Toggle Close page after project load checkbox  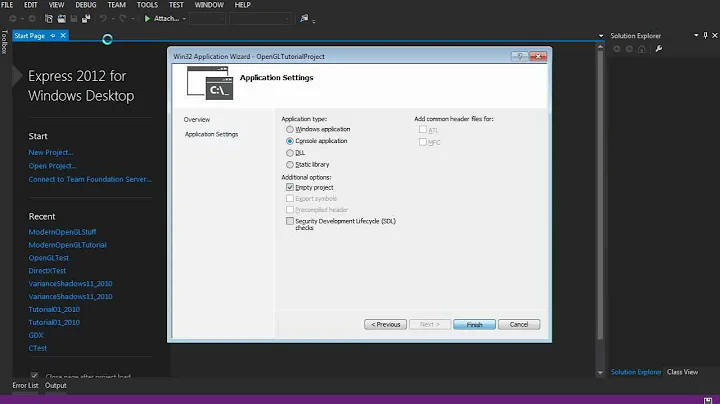34,376
